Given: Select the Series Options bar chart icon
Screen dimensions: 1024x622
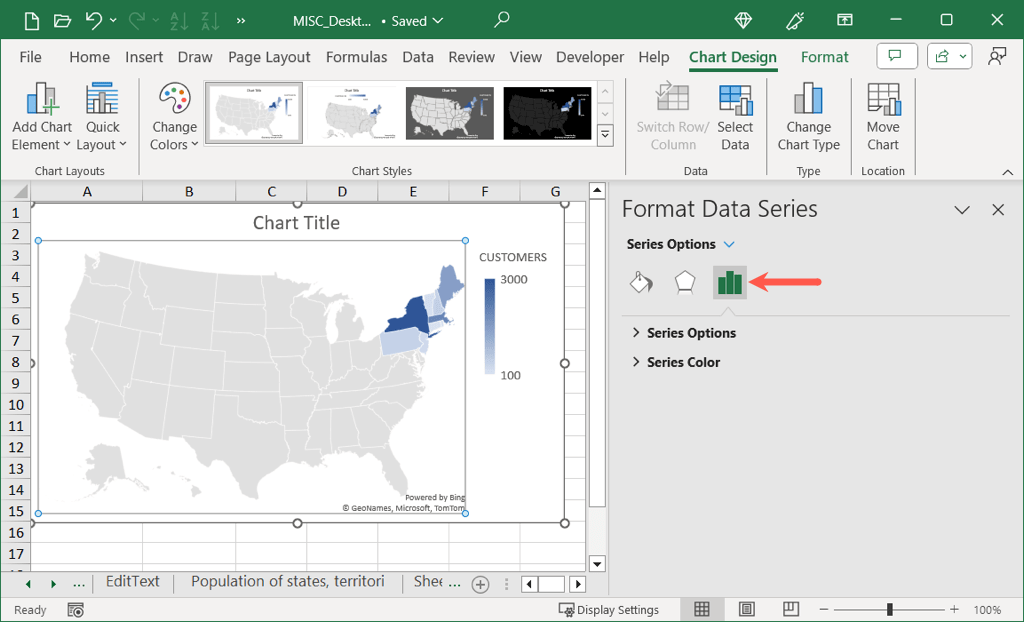Looking at the screenshot, I should (x=729, y=283).
